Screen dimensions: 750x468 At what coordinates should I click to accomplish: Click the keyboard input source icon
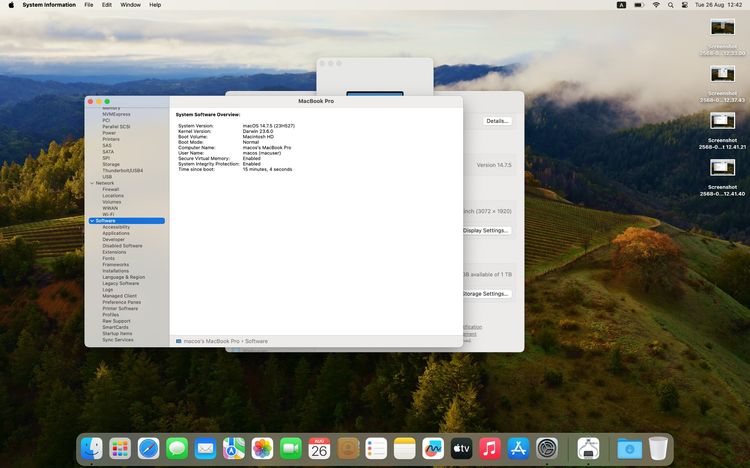pos(621,5)
